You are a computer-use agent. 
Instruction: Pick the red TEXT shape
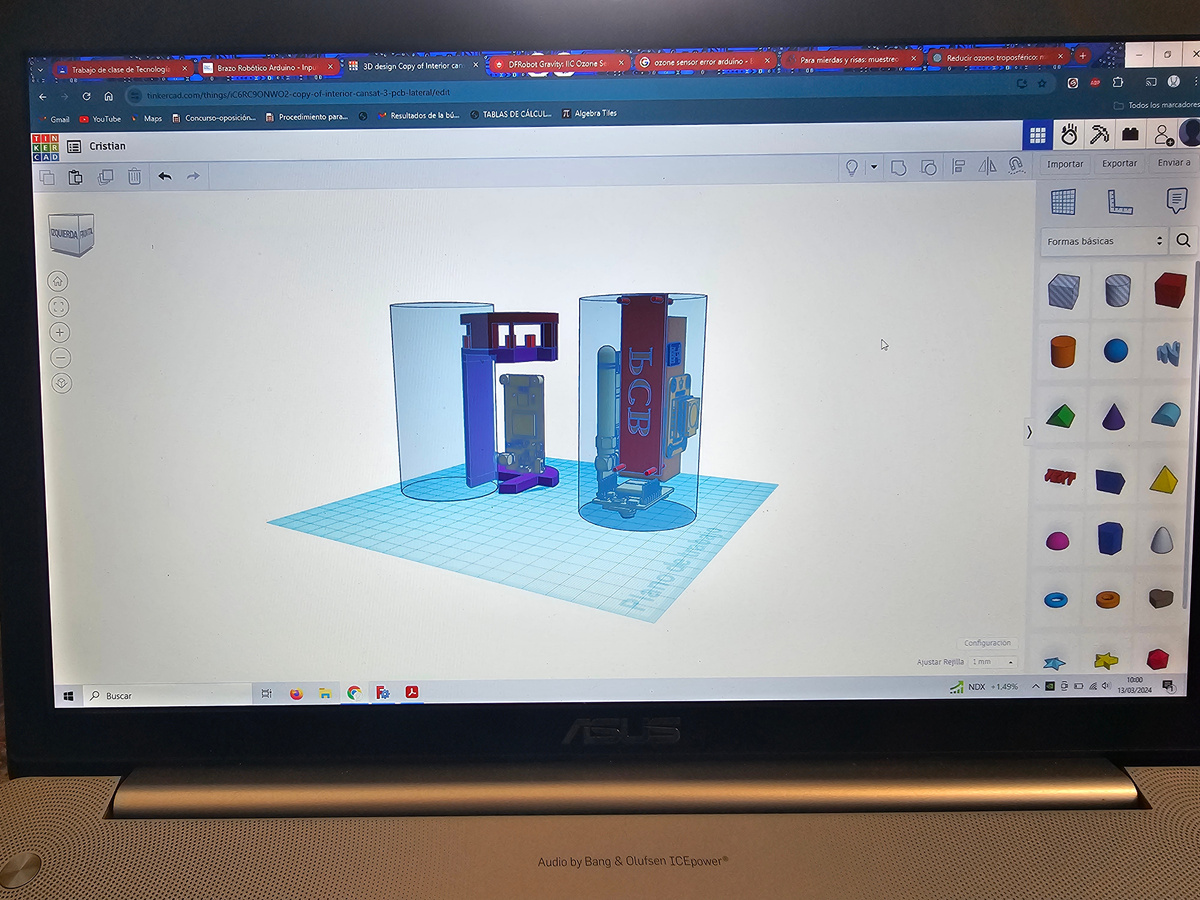click(x=1059, y=477)
